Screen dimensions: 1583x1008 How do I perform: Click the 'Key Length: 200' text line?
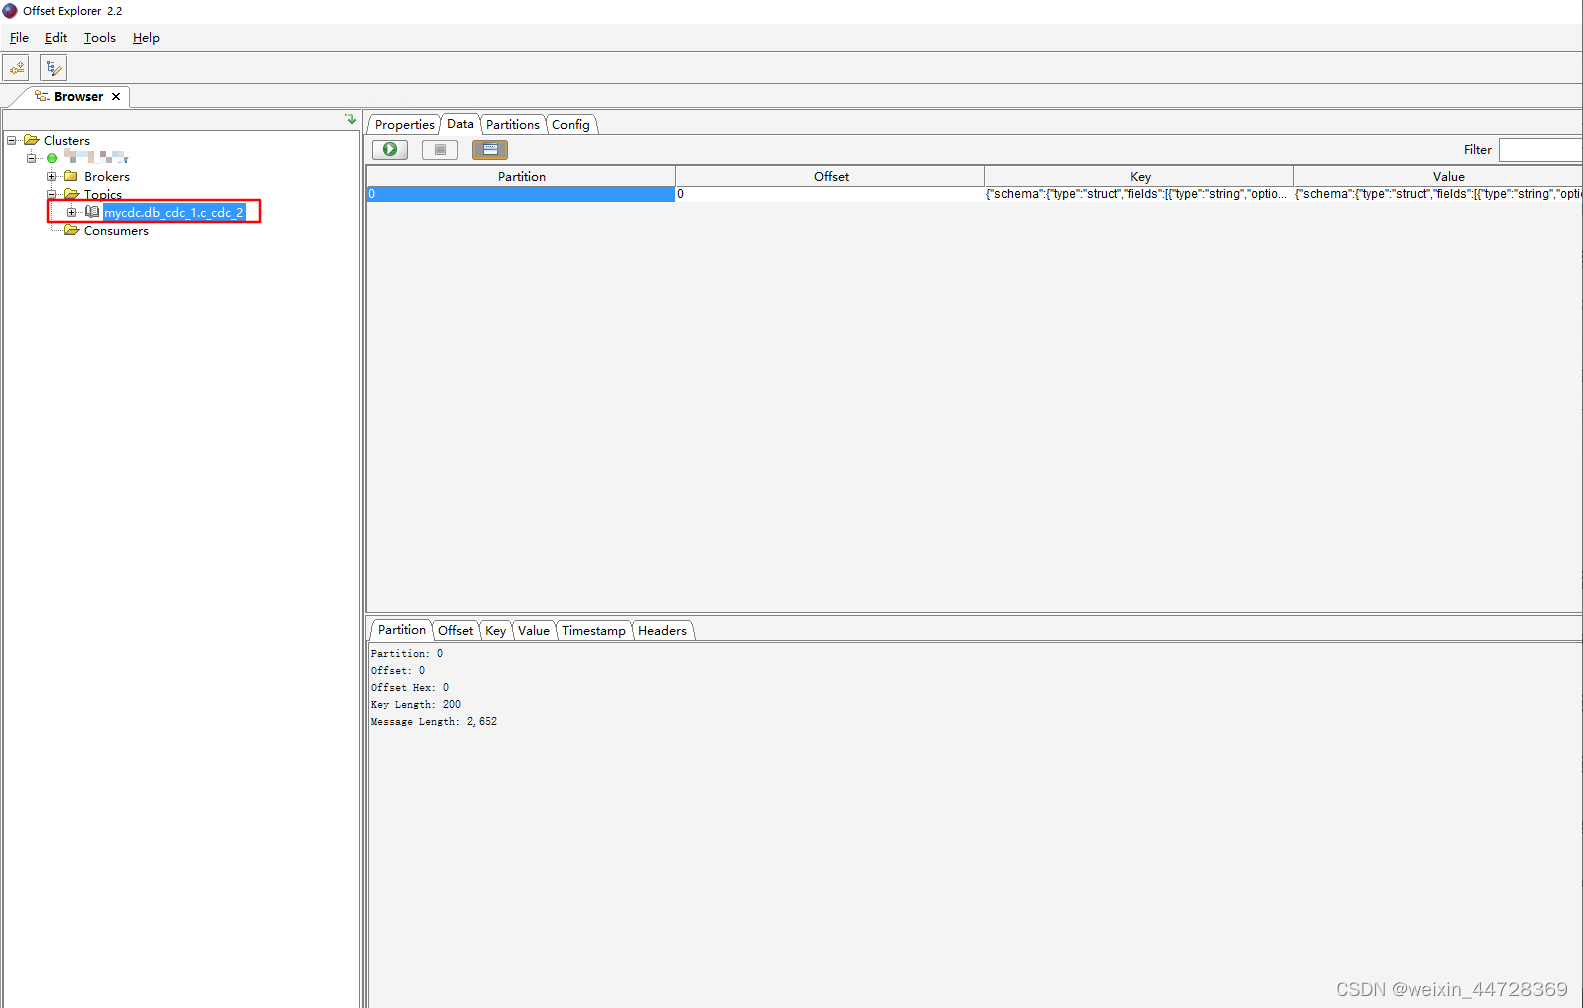click(x=416, y=705)
